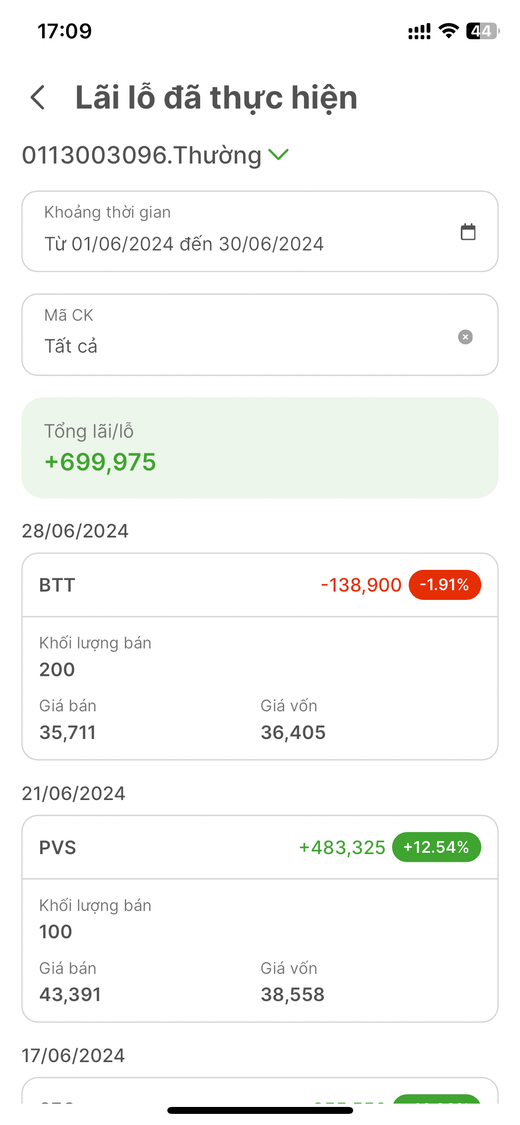Expand the account dropdown chevron
This screenshot has height=1125, width=520.
pyautogui.click(x=278, y=154)
